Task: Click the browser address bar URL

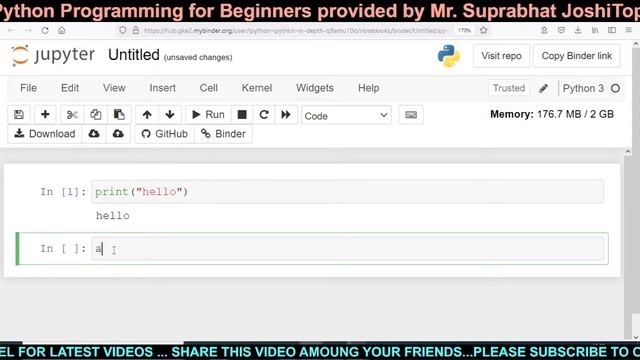Action: (x=296, y=31)
